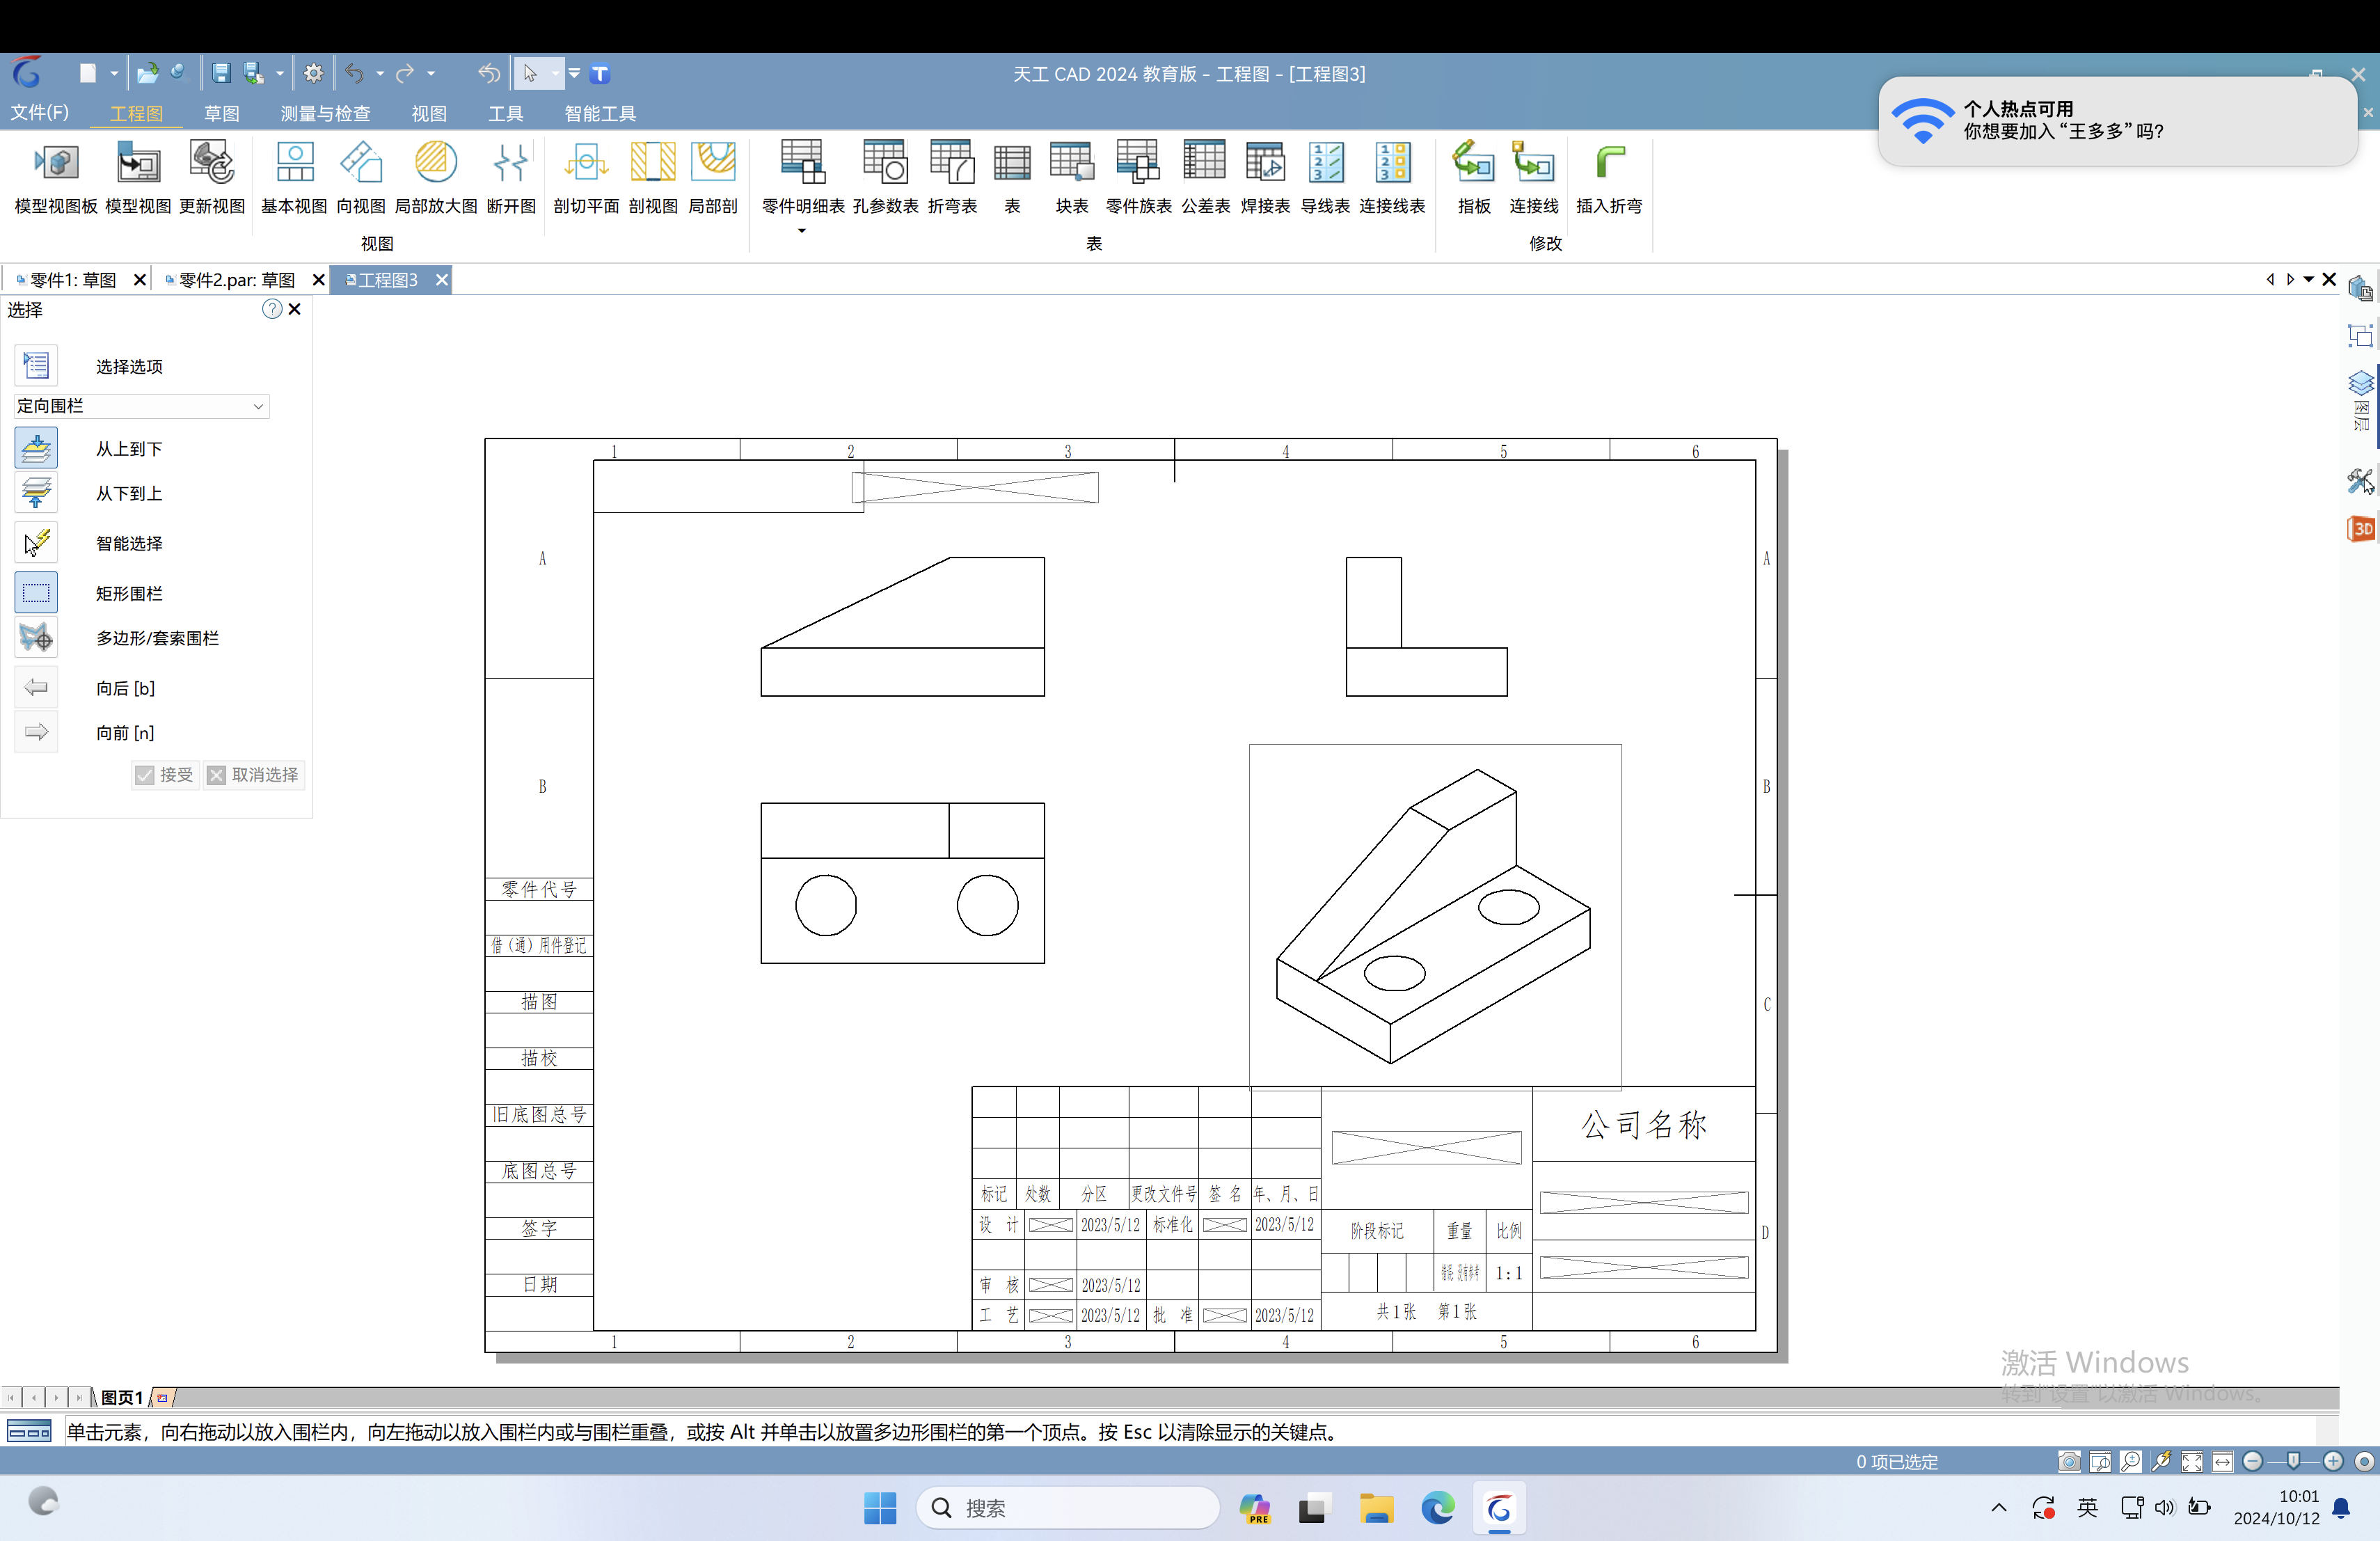Image resolution: width=2380 pixels, height=1541 pixels.
Task: Expand the undo history dropdown
Action: 380,73
